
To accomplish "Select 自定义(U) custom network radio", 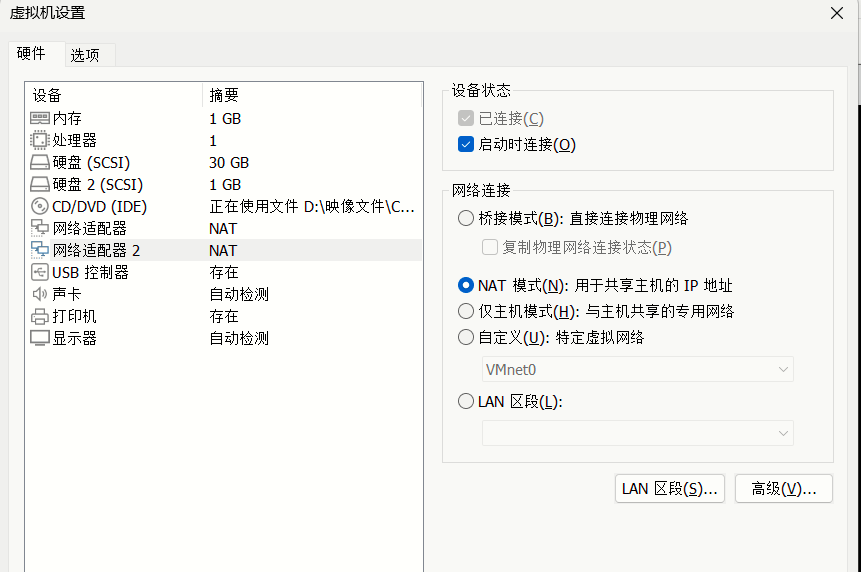I will [466, 337].
